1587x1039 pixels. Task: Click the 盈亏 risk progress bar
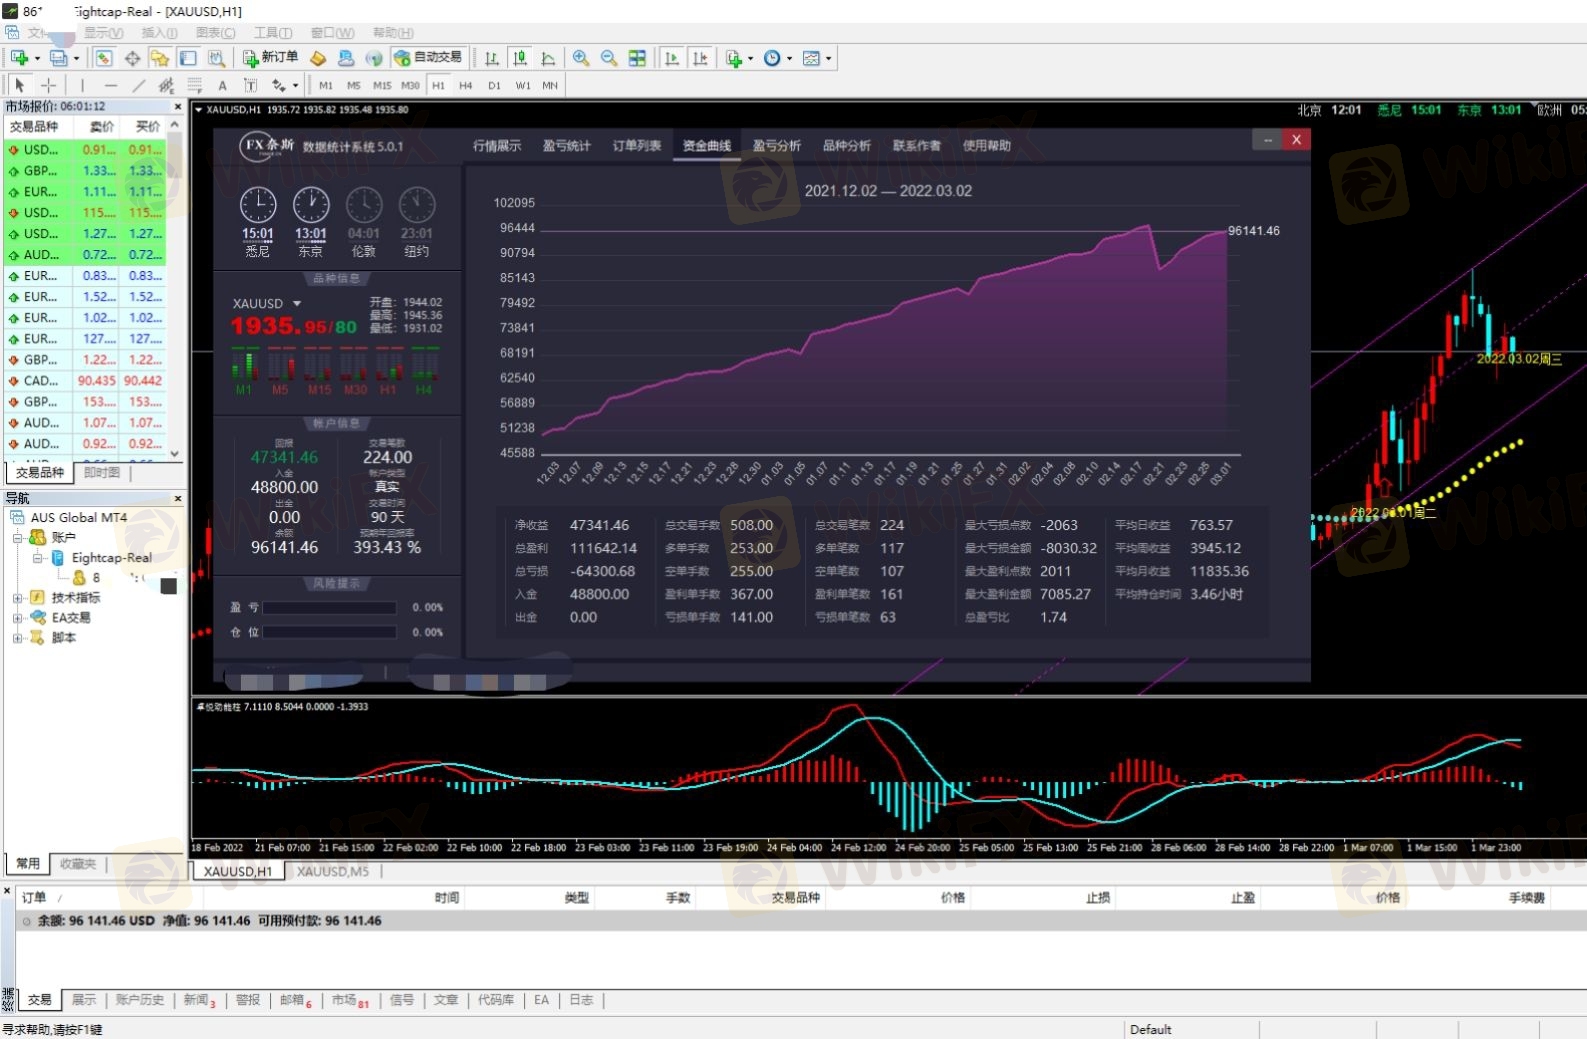pyautogui.click(x=329, y=607)
